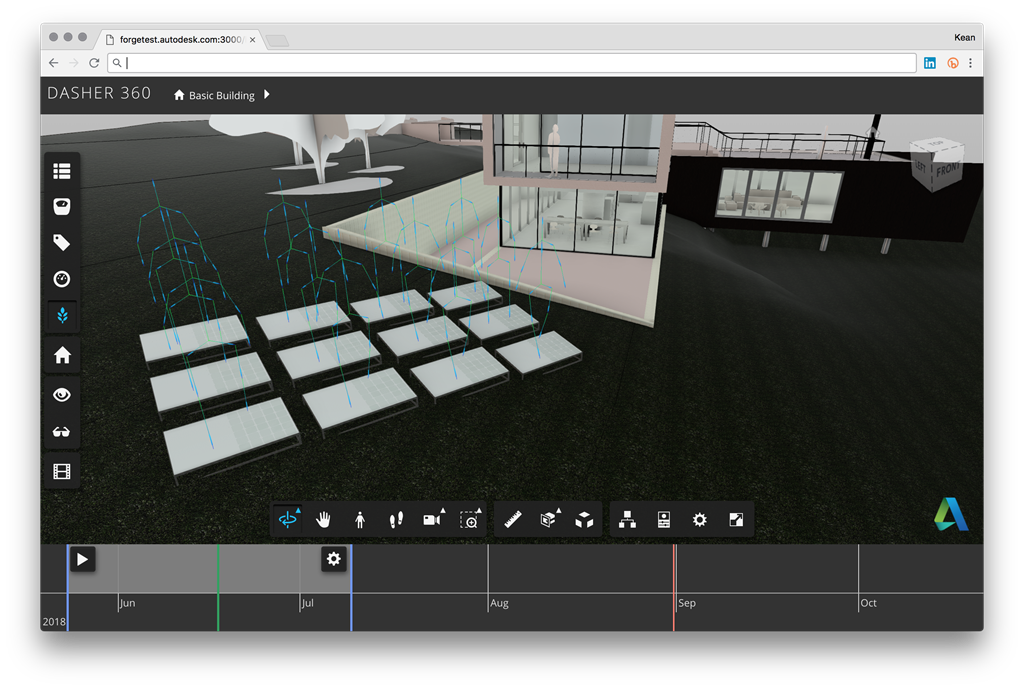Image resolution: width=1024 pixels, height=689 pixels.
Task: Open the sidebar list panel icon
Action: [62, 171]
